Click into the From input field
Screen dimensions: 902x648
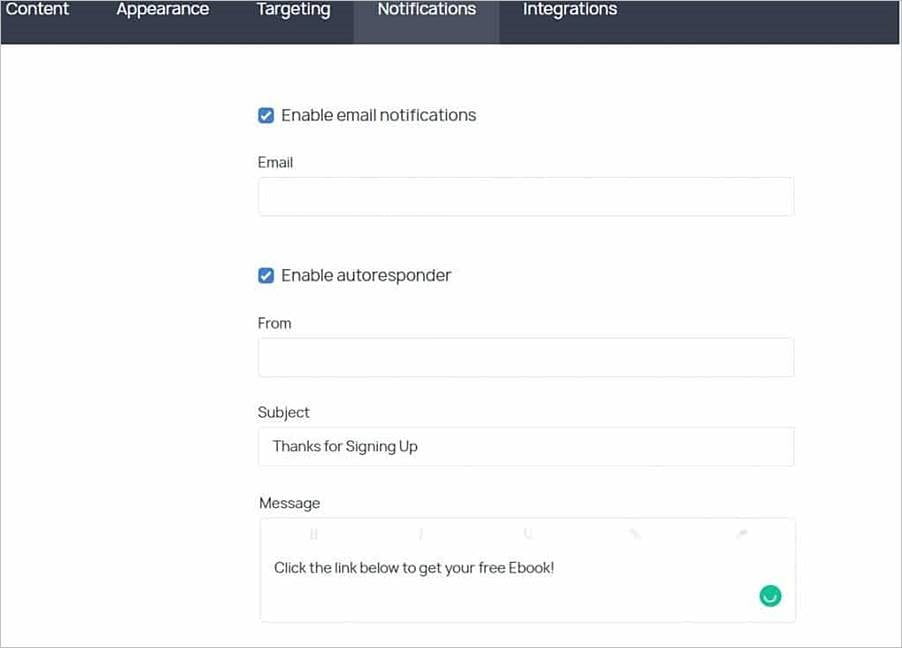tap(526, 357)
